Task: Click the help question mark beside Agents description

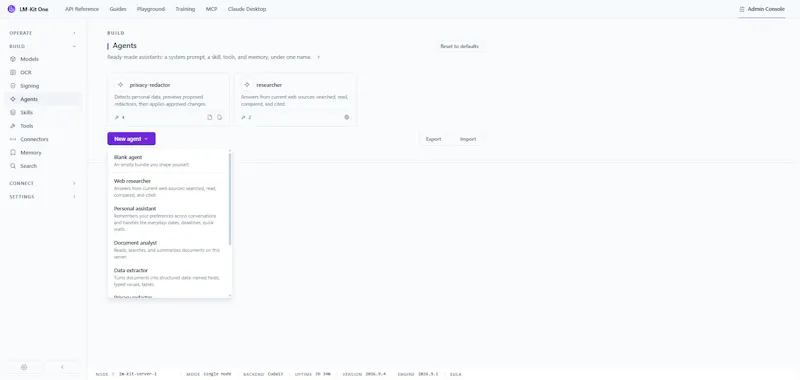Action: tap(318, 58)
